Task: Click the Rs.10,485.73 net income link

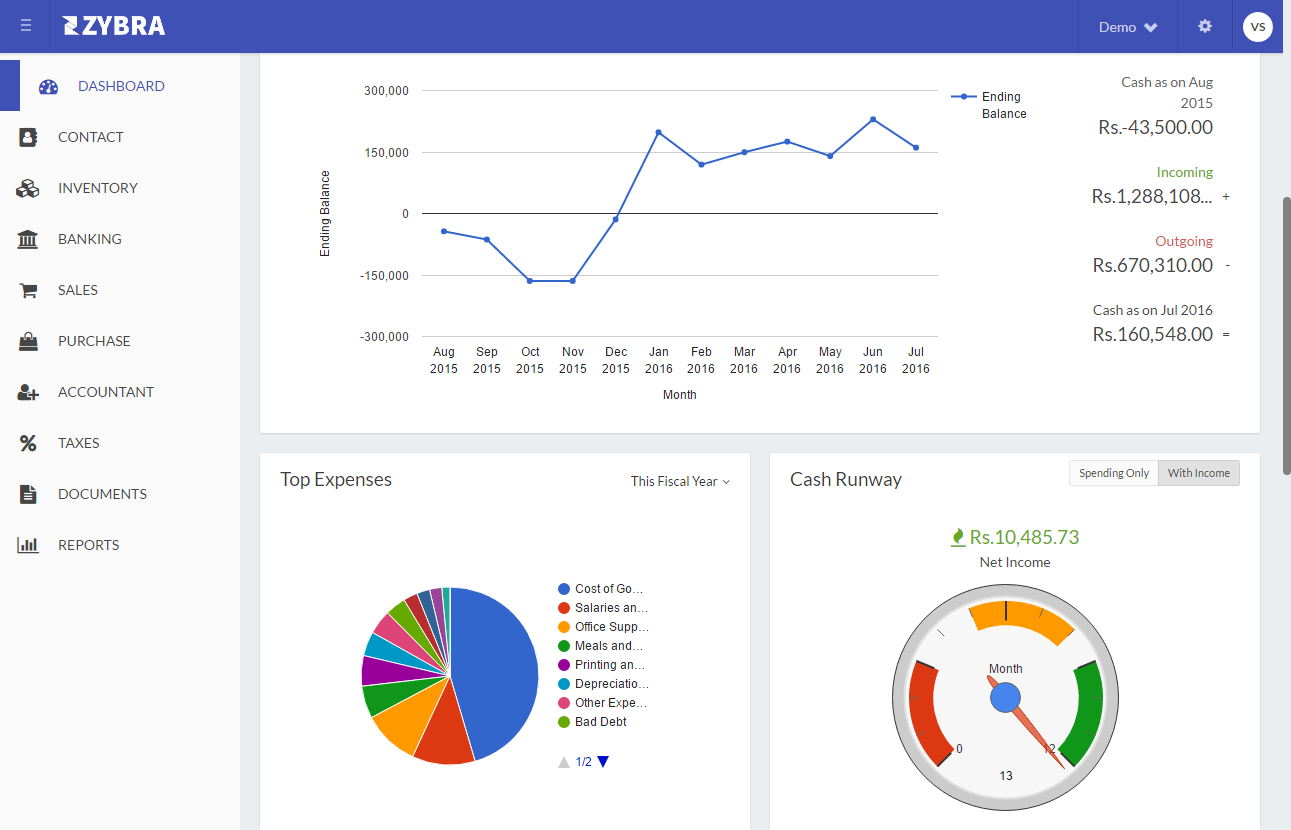Action: pos(1024,537)
